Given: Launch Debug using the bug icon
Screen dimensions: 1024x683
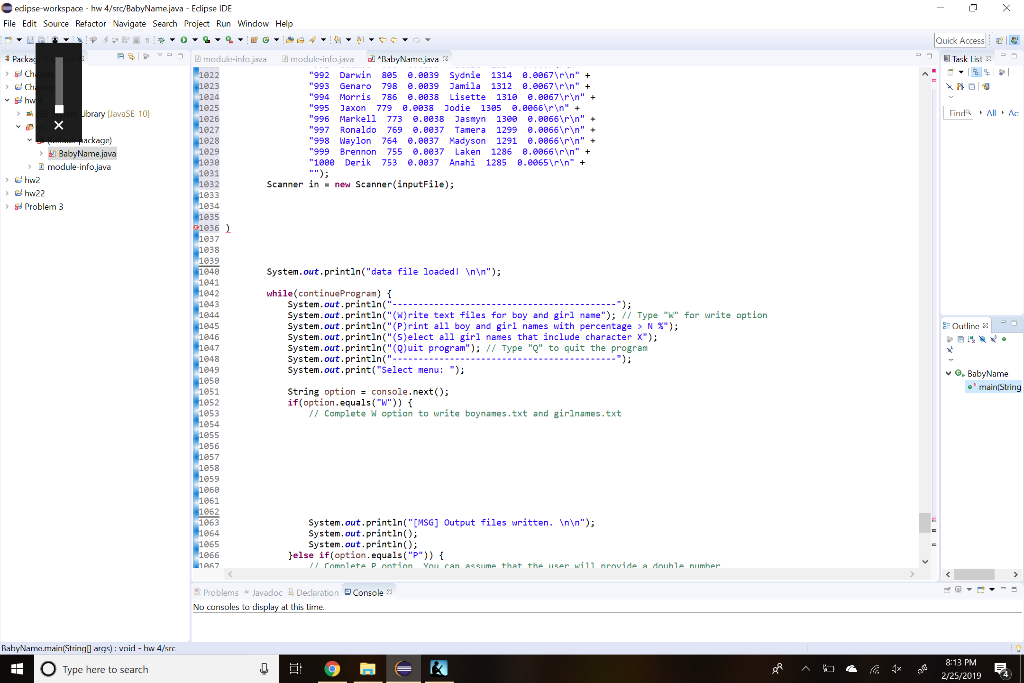Looking at the screenshot, I should tap(160, 40).
